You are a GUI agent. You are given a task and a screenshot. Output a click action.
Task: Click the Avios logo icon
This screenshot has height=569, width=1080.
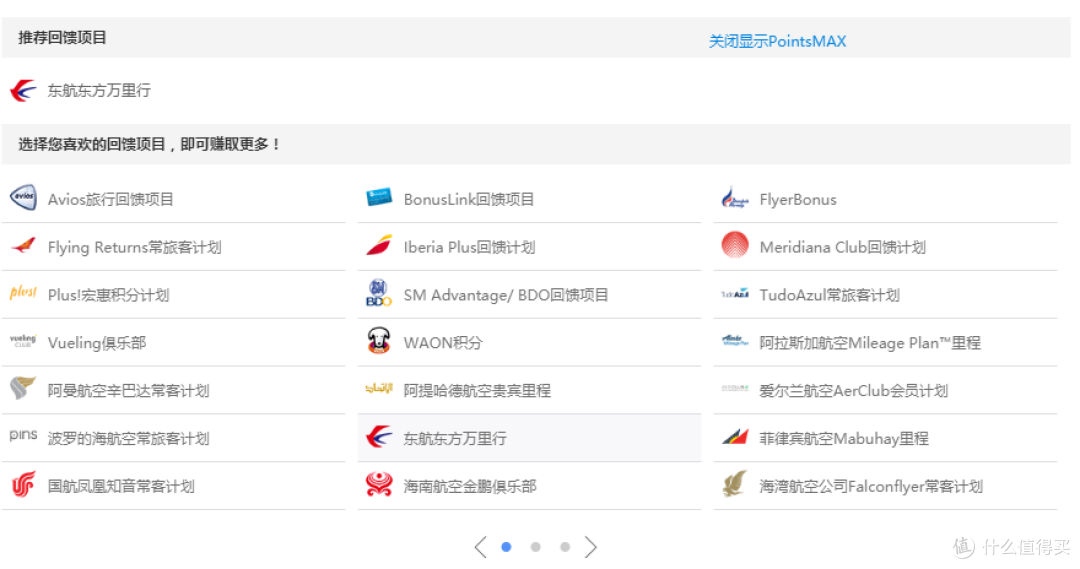23,198
